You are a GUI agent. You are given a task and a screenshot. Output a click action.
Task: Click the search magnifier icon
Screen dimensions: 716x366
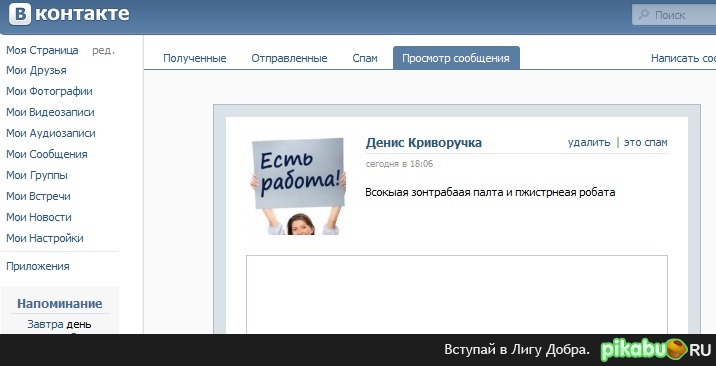pyautogui.click(x=643, y=15)
